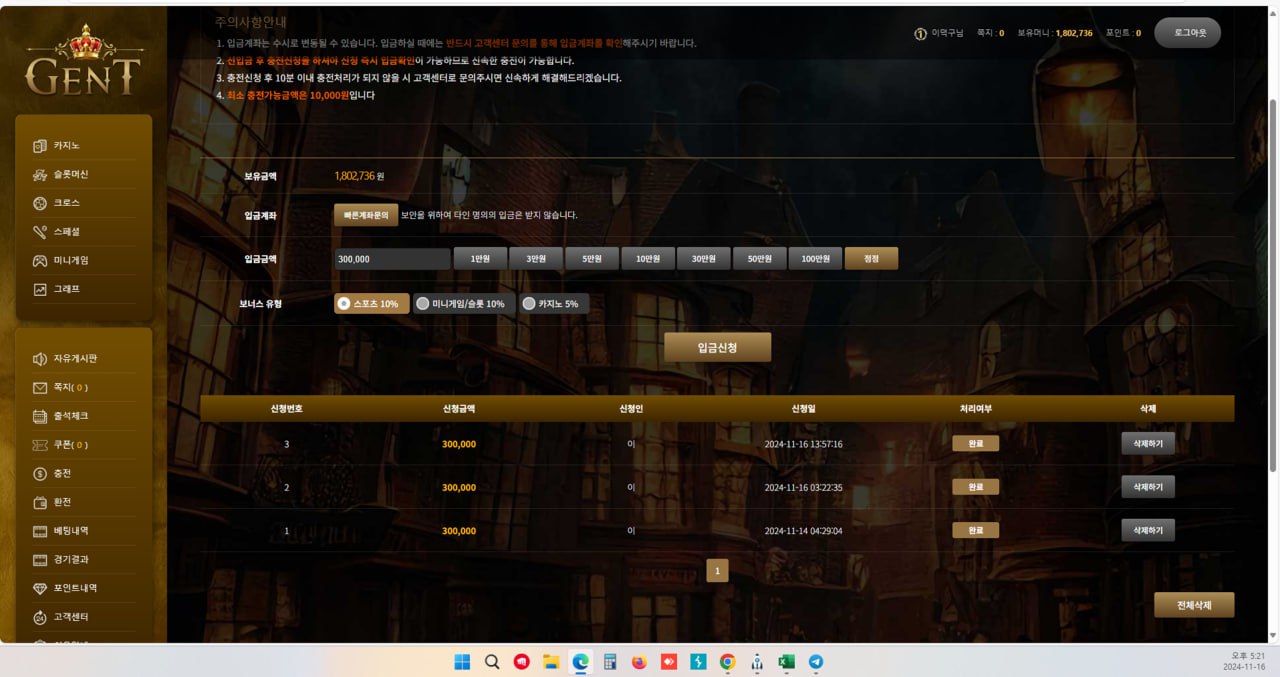Open the 충전 menu item

[x=62, y=474]
